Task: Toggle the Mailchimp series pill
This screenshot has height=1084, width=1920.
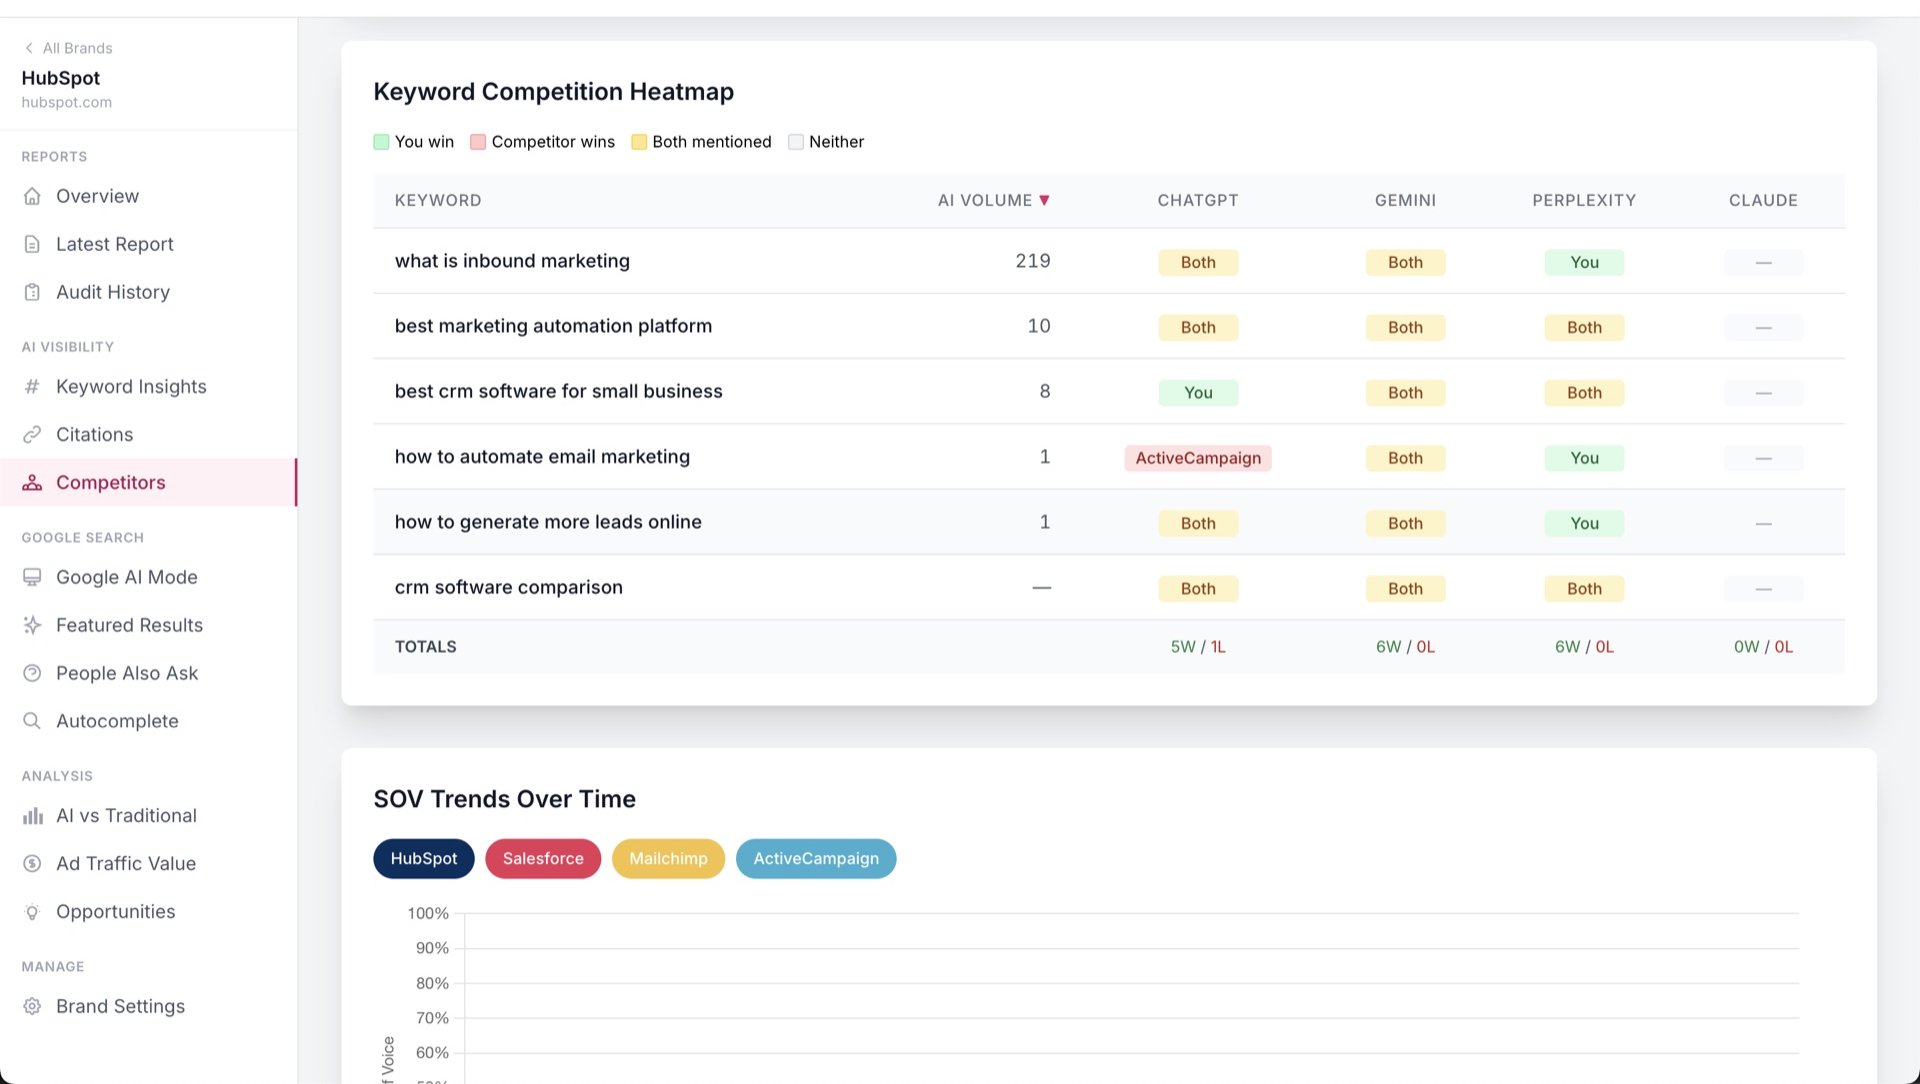Action: 668,859
